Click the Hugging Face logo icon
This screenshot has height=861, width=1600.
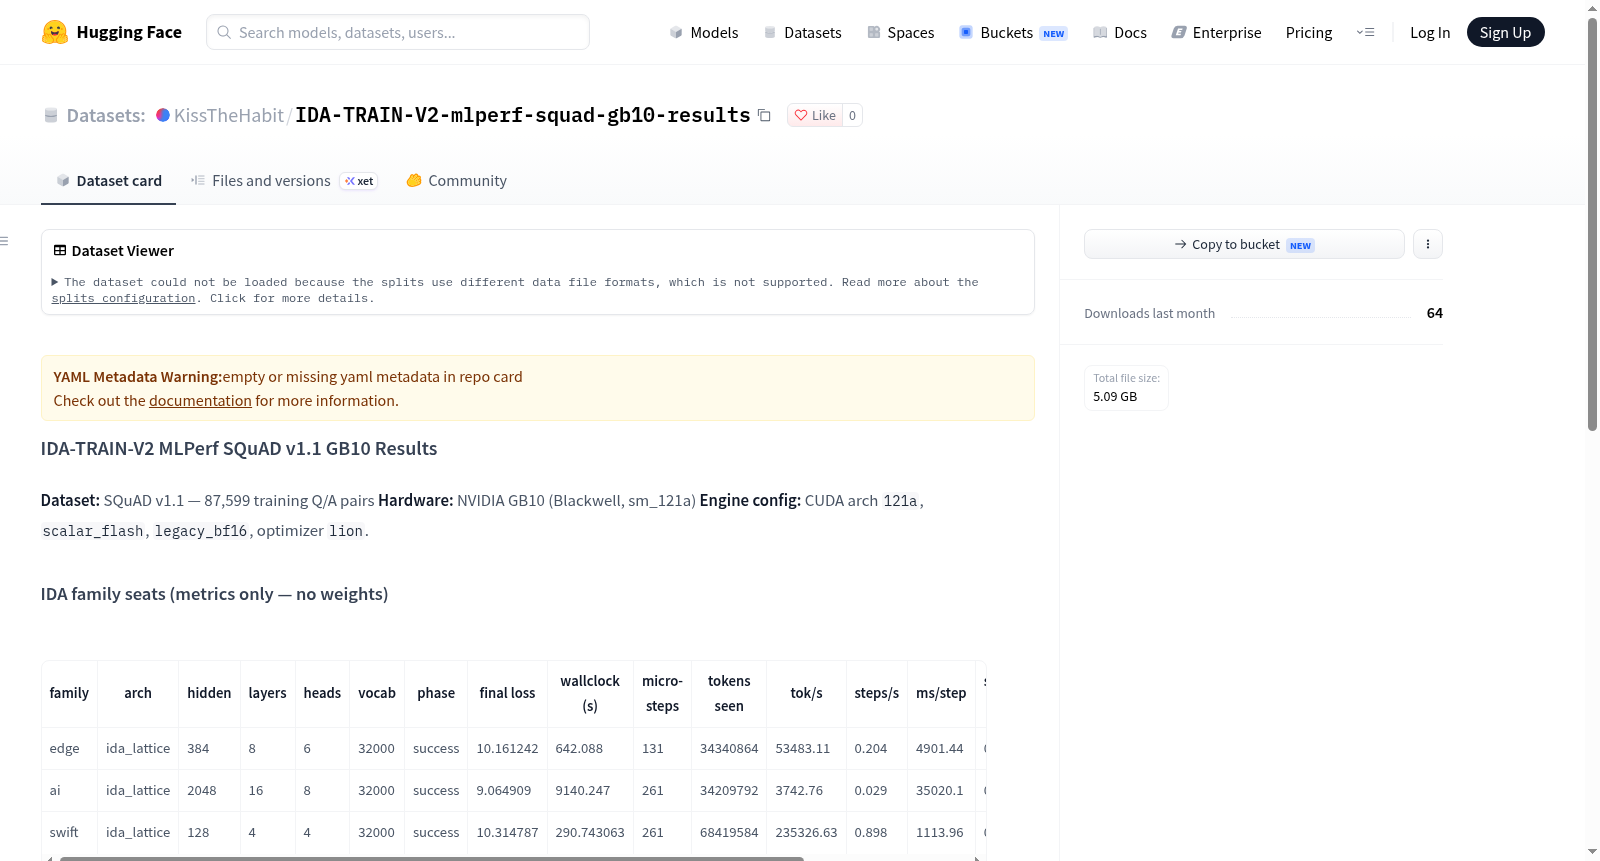point(55,32)
